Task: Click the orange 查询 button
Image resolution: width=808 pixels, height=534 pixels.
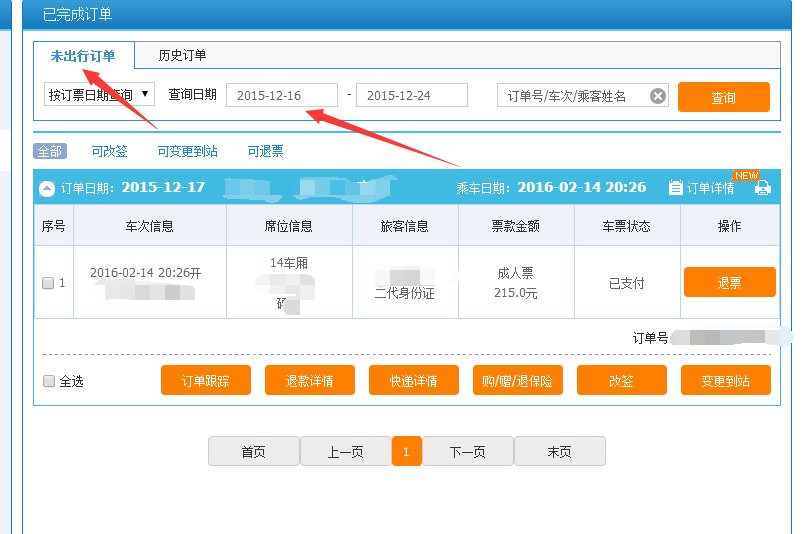Action: point(723,97)
